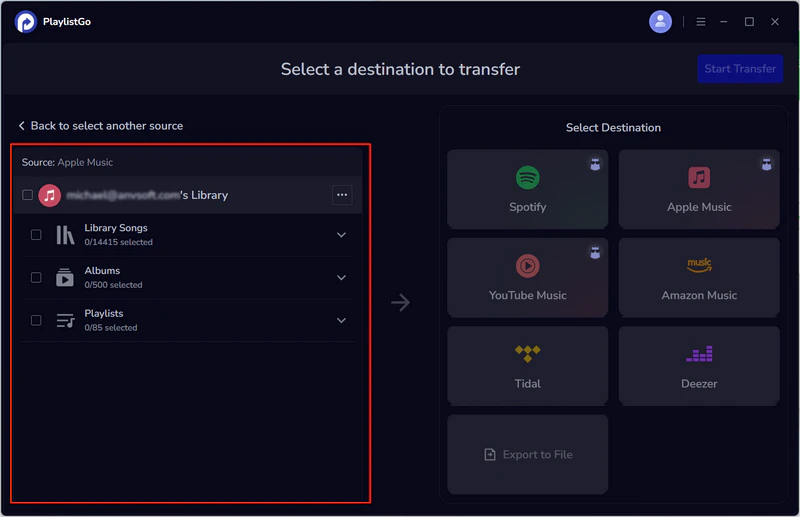Click the 'Select Destination' heading
Screen dimensions: 800x517
pyautogui.click(x=613, y=128)
